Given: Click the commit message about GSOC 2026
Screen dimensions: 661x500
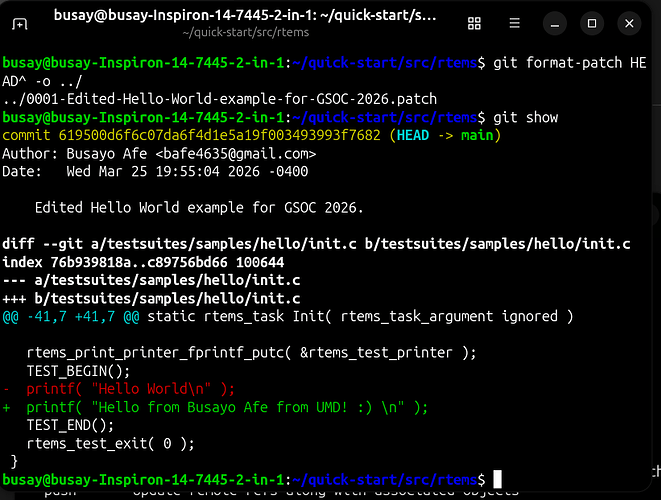Looking at the screenshot, I should (199, 209).
